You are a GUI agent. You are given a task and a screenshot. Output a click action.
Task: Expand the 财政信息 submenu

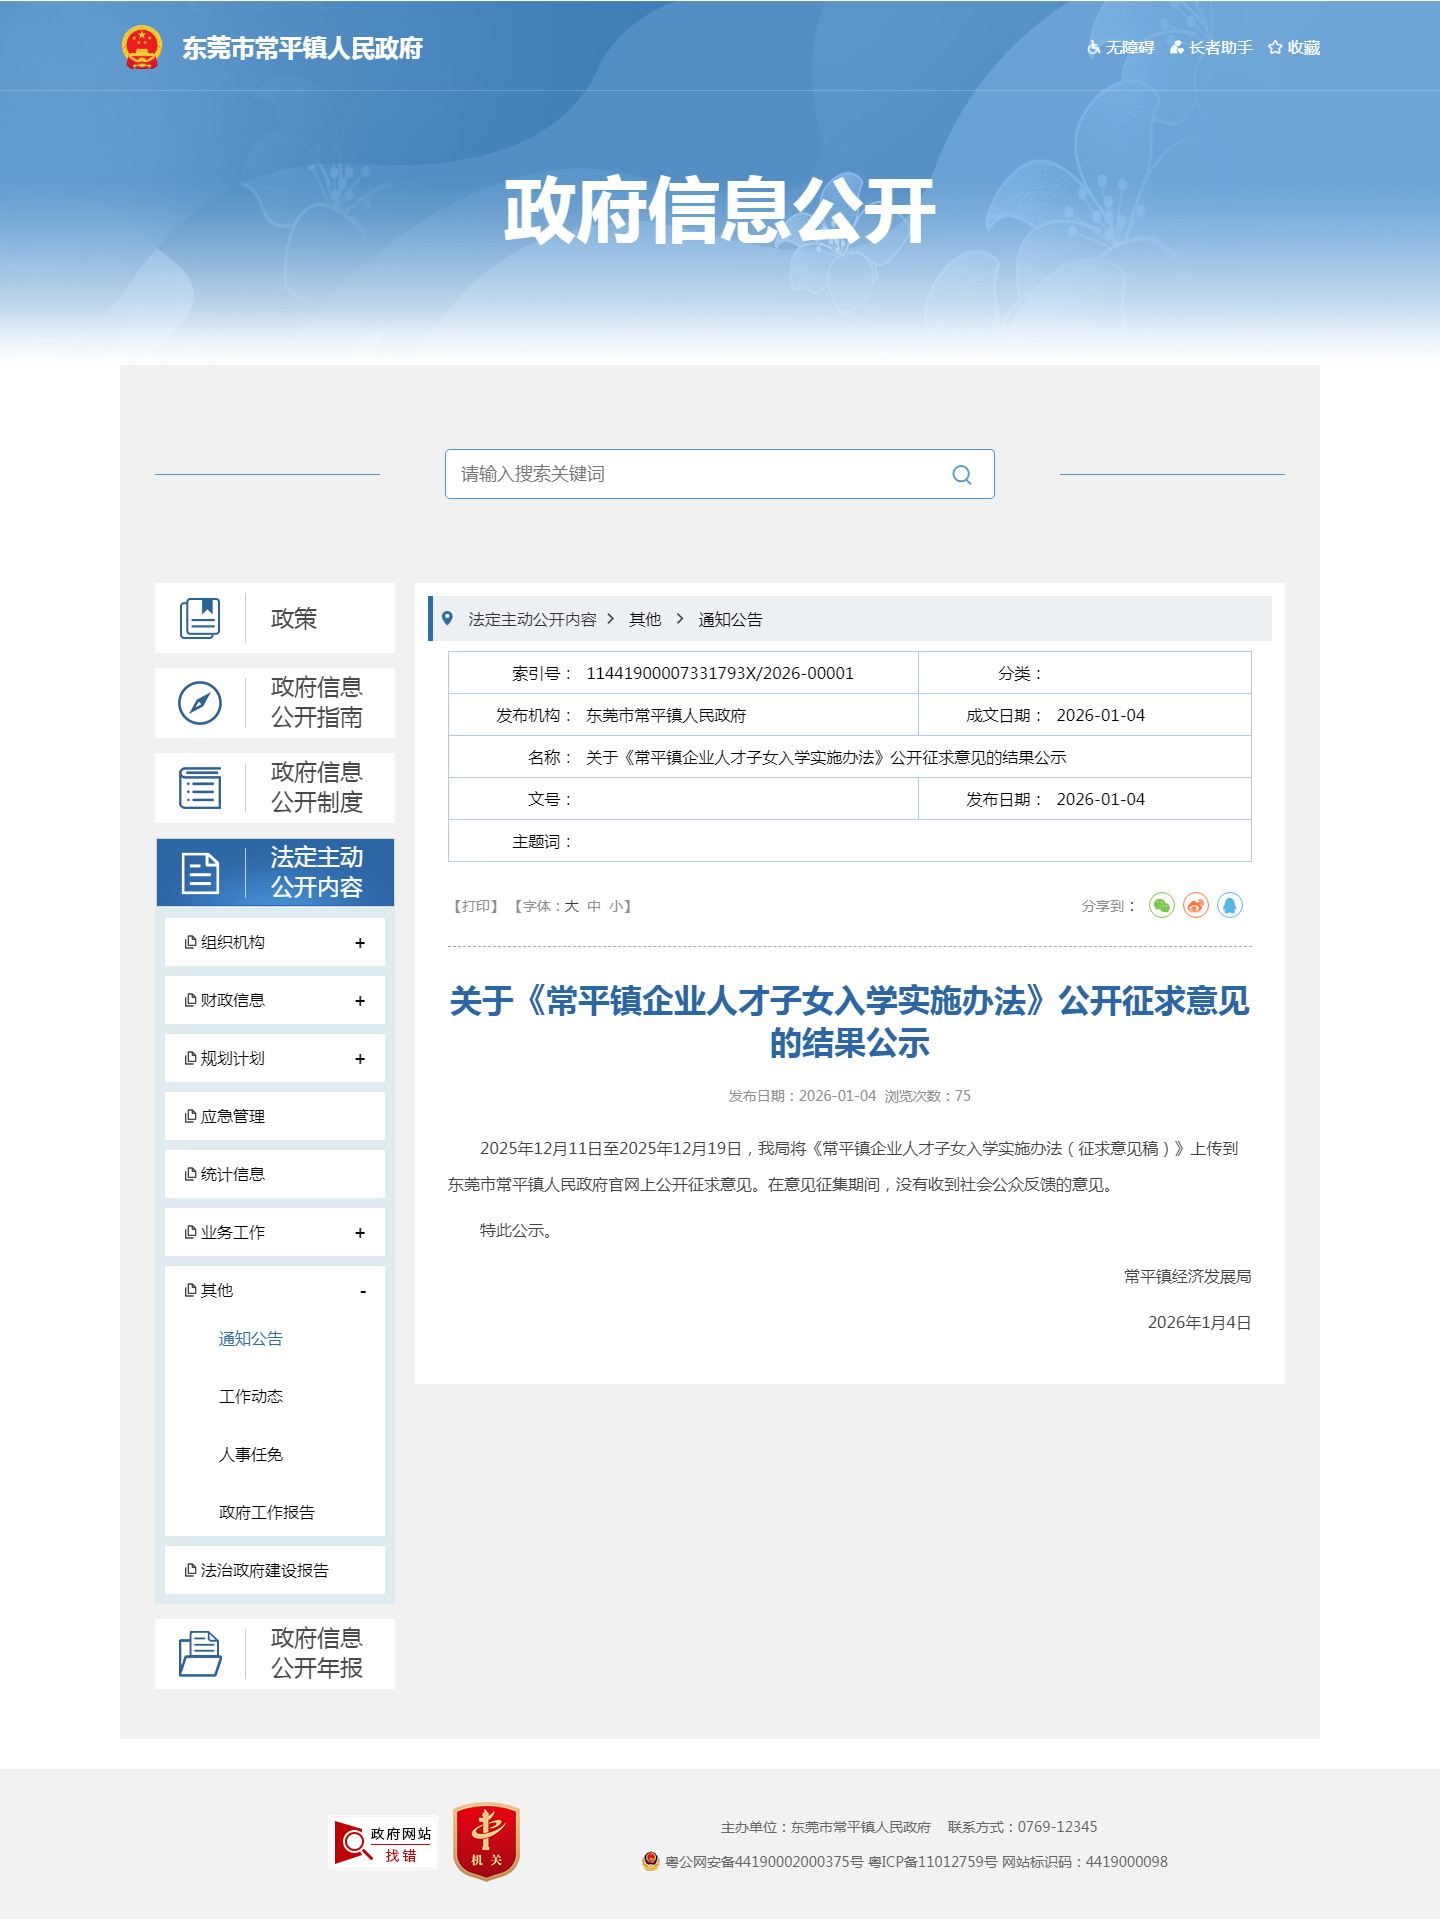pos(360,1001)
